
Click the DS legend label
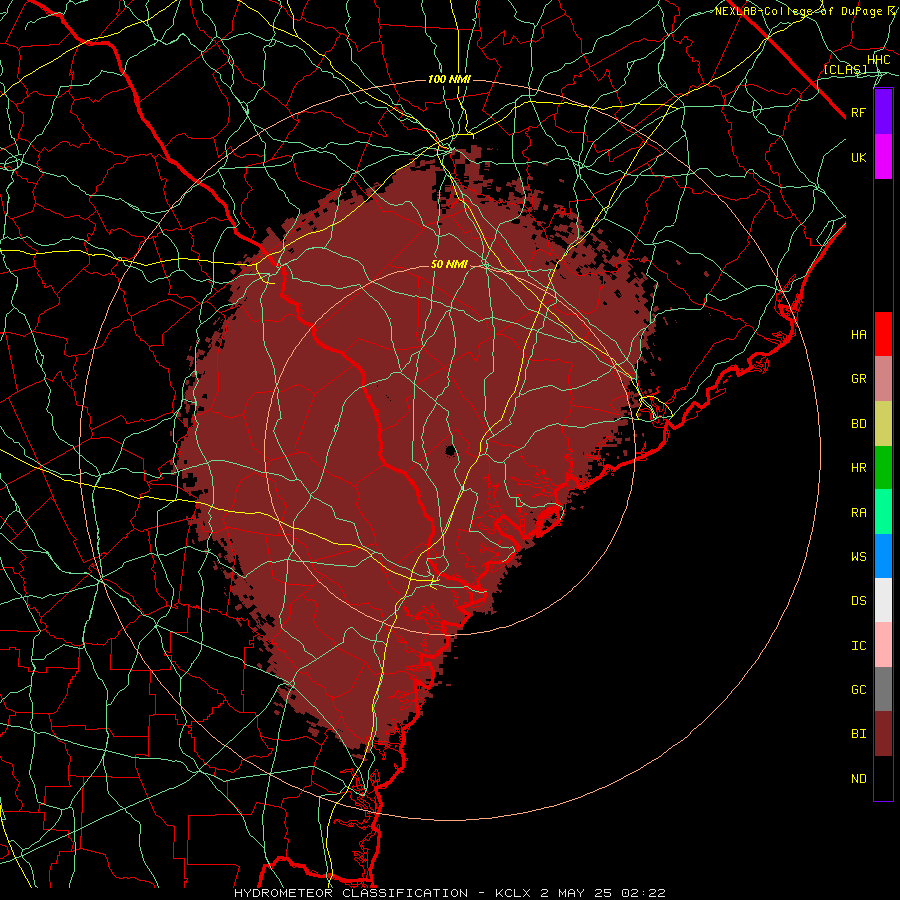(x=858, y=601)
